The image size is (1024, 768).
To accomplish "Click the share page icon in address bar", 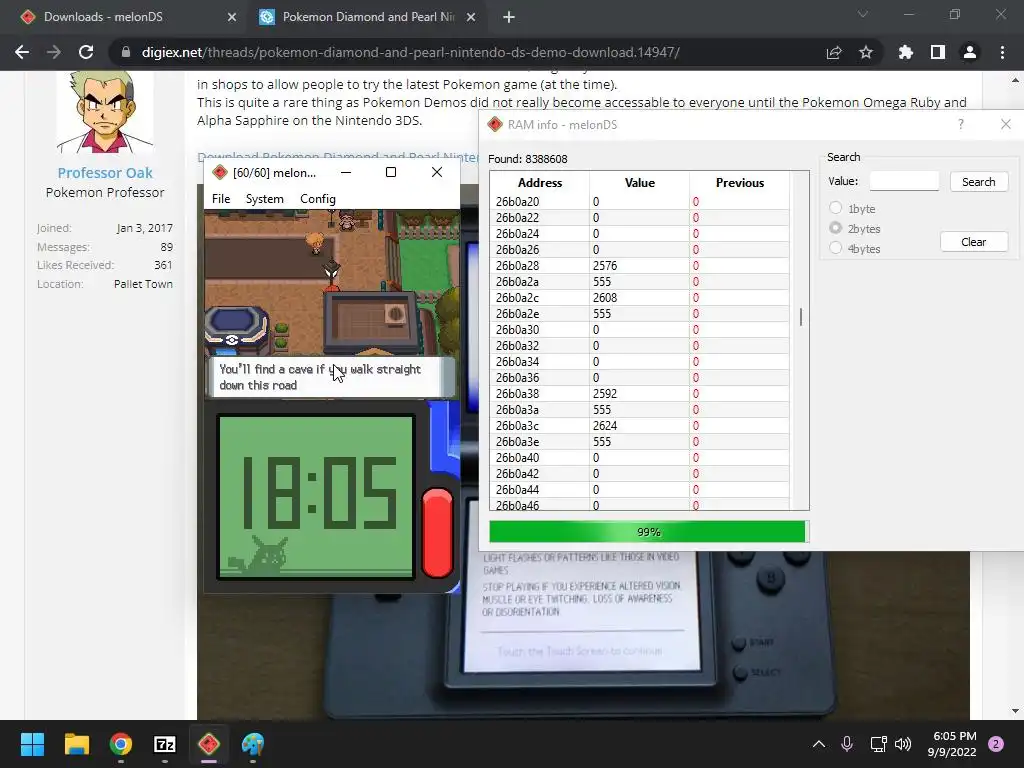I will pyautogui.click(x=834, y=52).
